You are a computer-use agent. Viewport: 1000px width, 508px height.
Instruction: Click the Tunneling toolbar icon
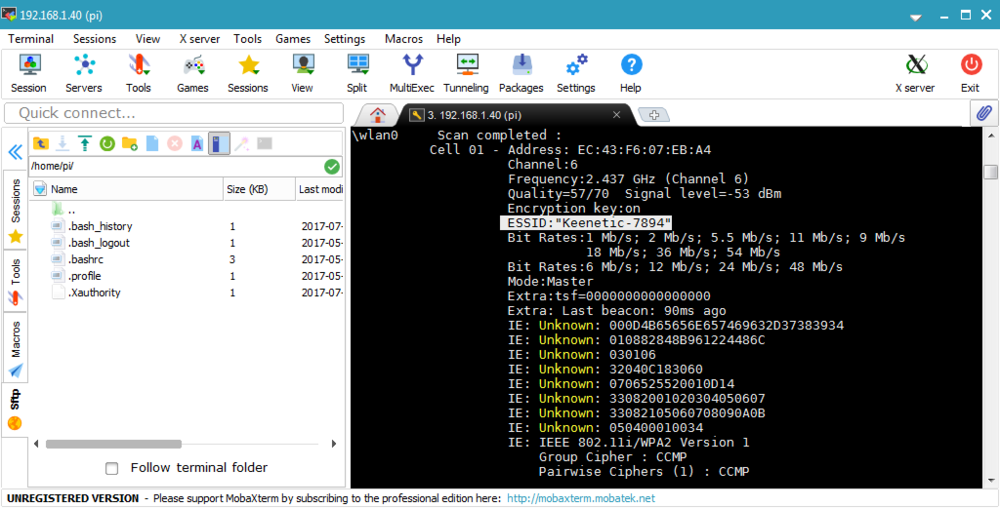pyautogui.click(x=466, y=73)
